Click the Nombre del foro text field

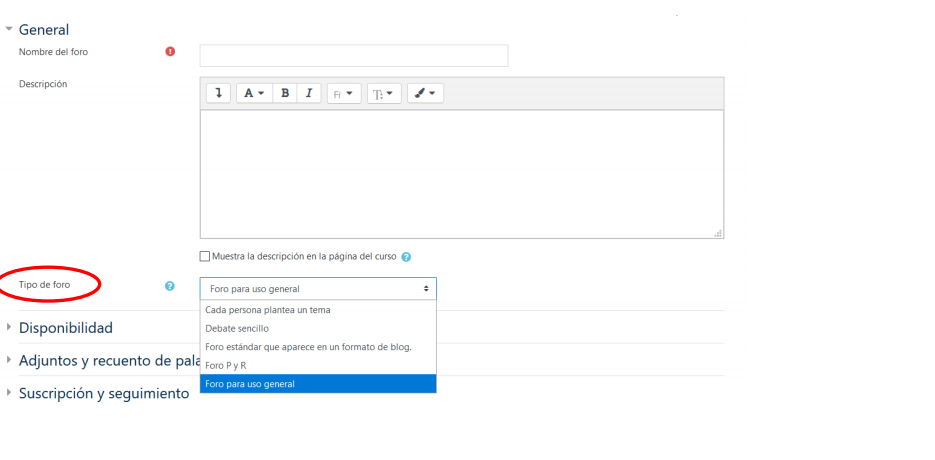point(353,55)
